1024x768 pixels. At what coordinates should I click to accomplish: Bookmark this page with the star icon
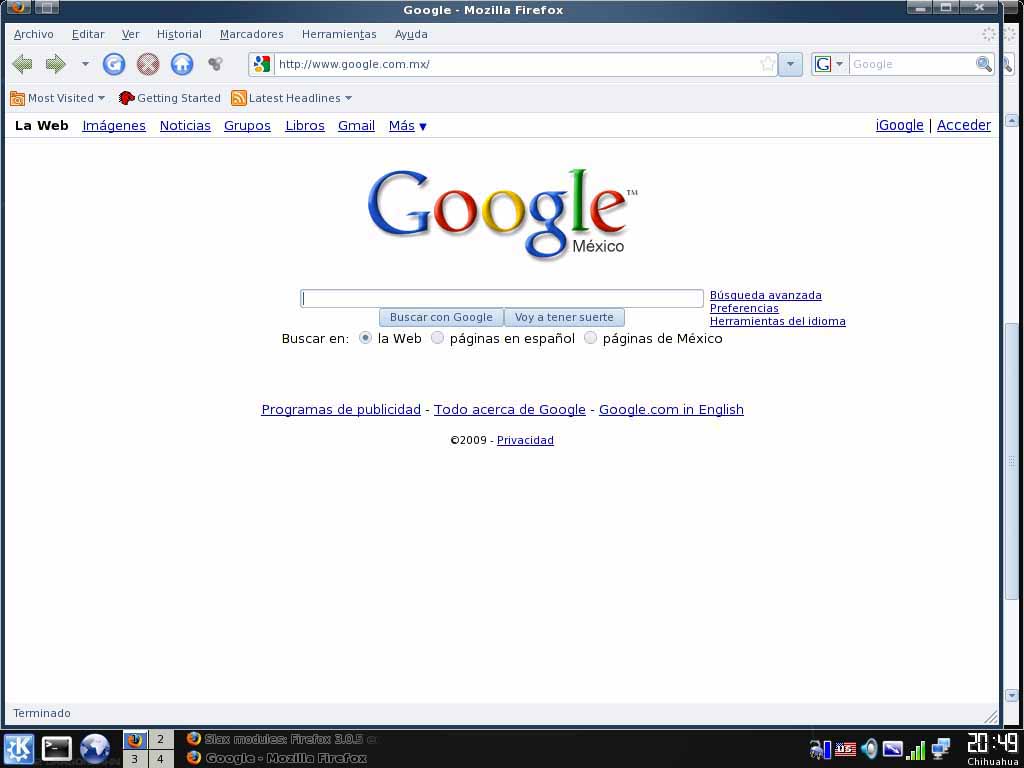tap(767, 64)
